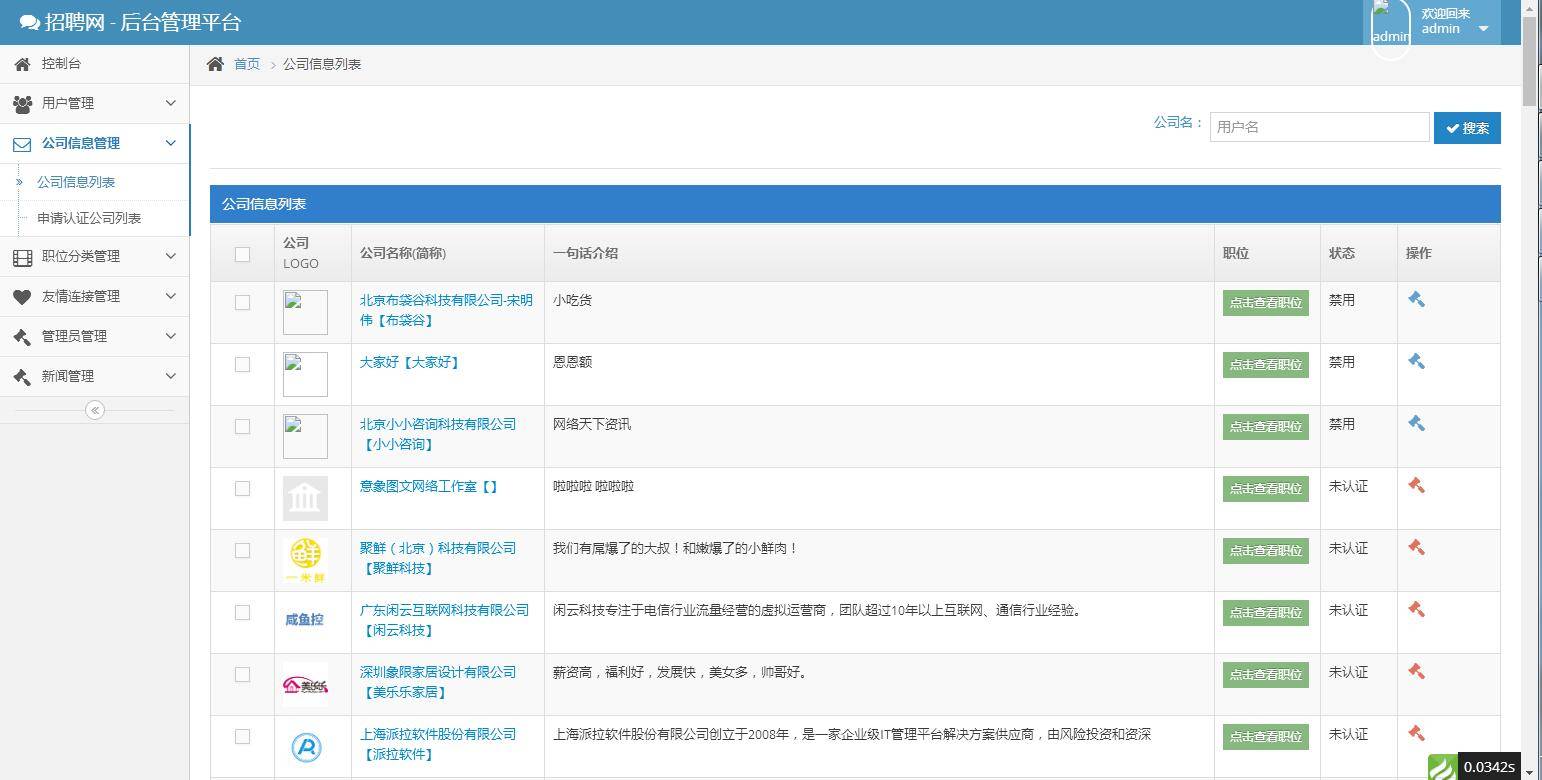Click the blue gavel icon on 北京布袋谷科技 row
The width and height of the screenshot is (1542, 780).
(x=1415, y=299)
